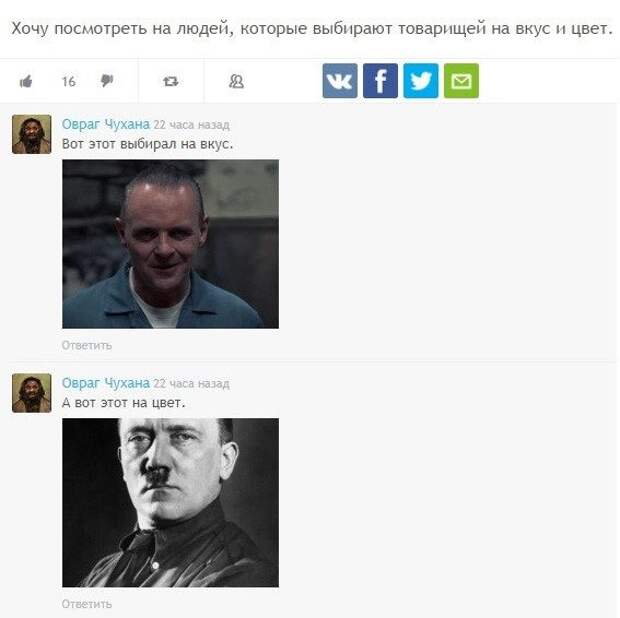
Task: Click Ответить under the second comment
Action: [x=87, y=604]
